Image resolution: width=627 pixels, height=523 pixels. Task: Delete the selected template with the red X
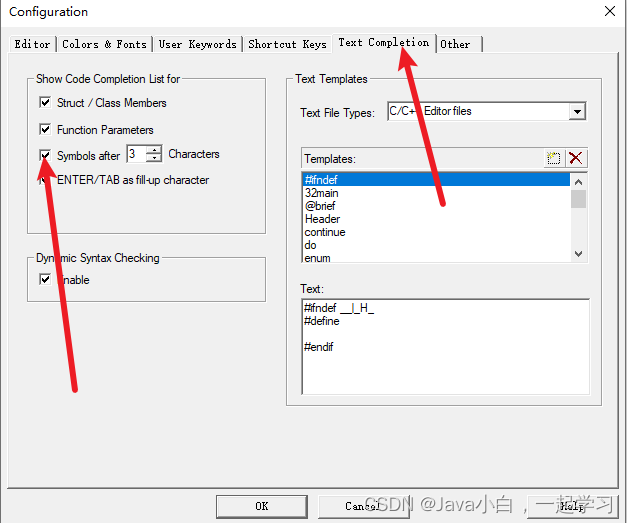pos(576,158)
